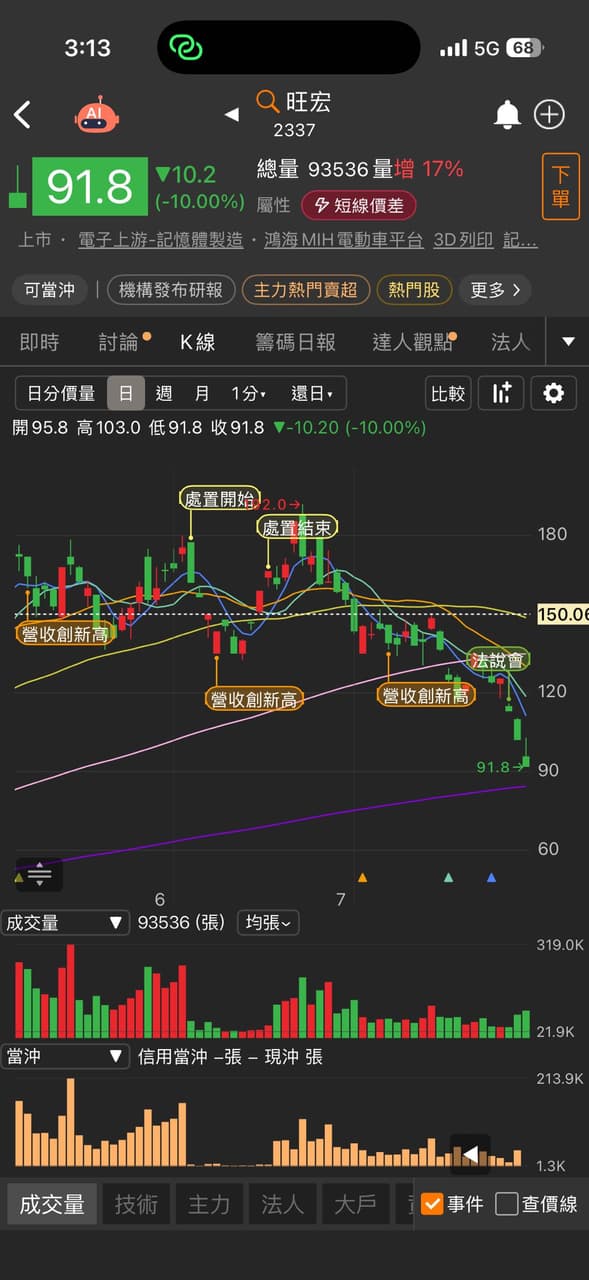Viewport: 589px width, 1280px height.
Task: Open the 均張 dropdown
Action: click(x=268, y=922)
